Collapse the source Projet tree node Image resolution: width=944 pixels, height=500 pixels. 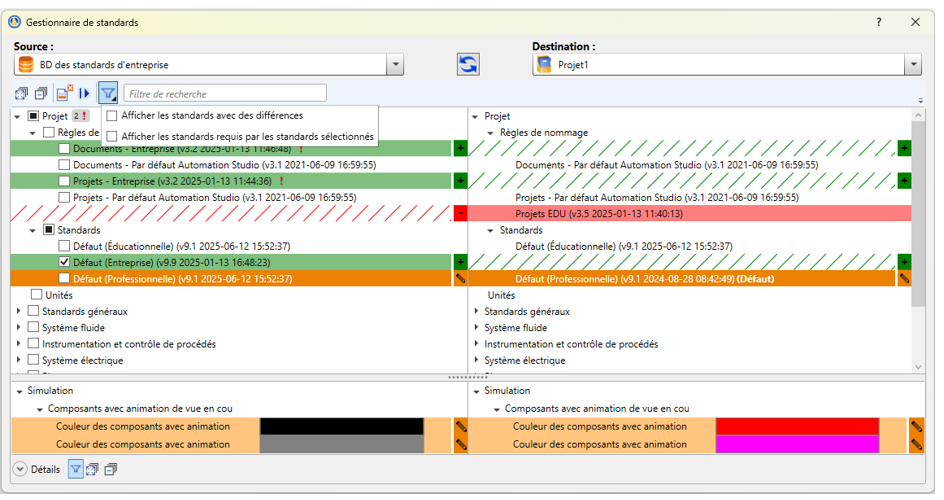pyautogui.click(x=17, y=116)
